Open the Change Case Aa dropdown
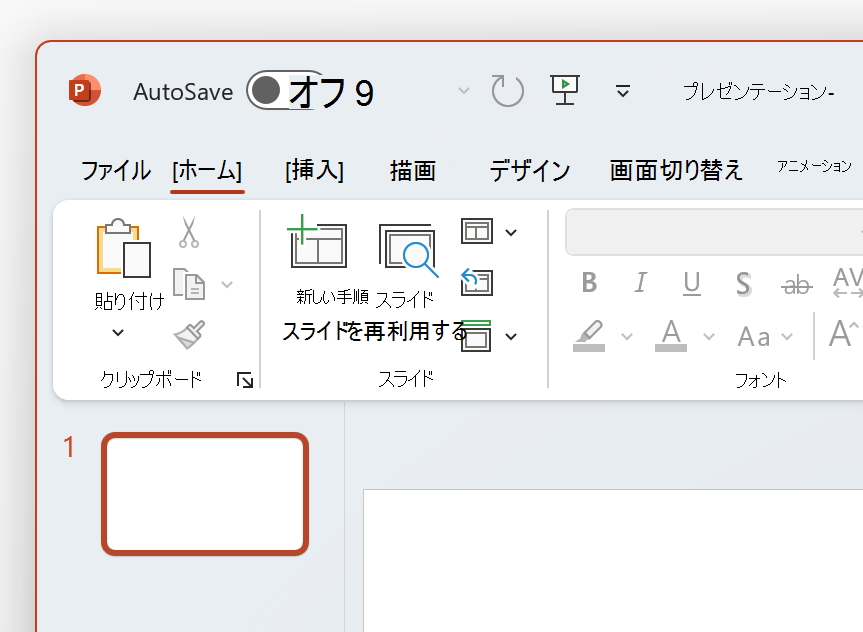This screenshot has height=632, width=863. coord(765,336)
